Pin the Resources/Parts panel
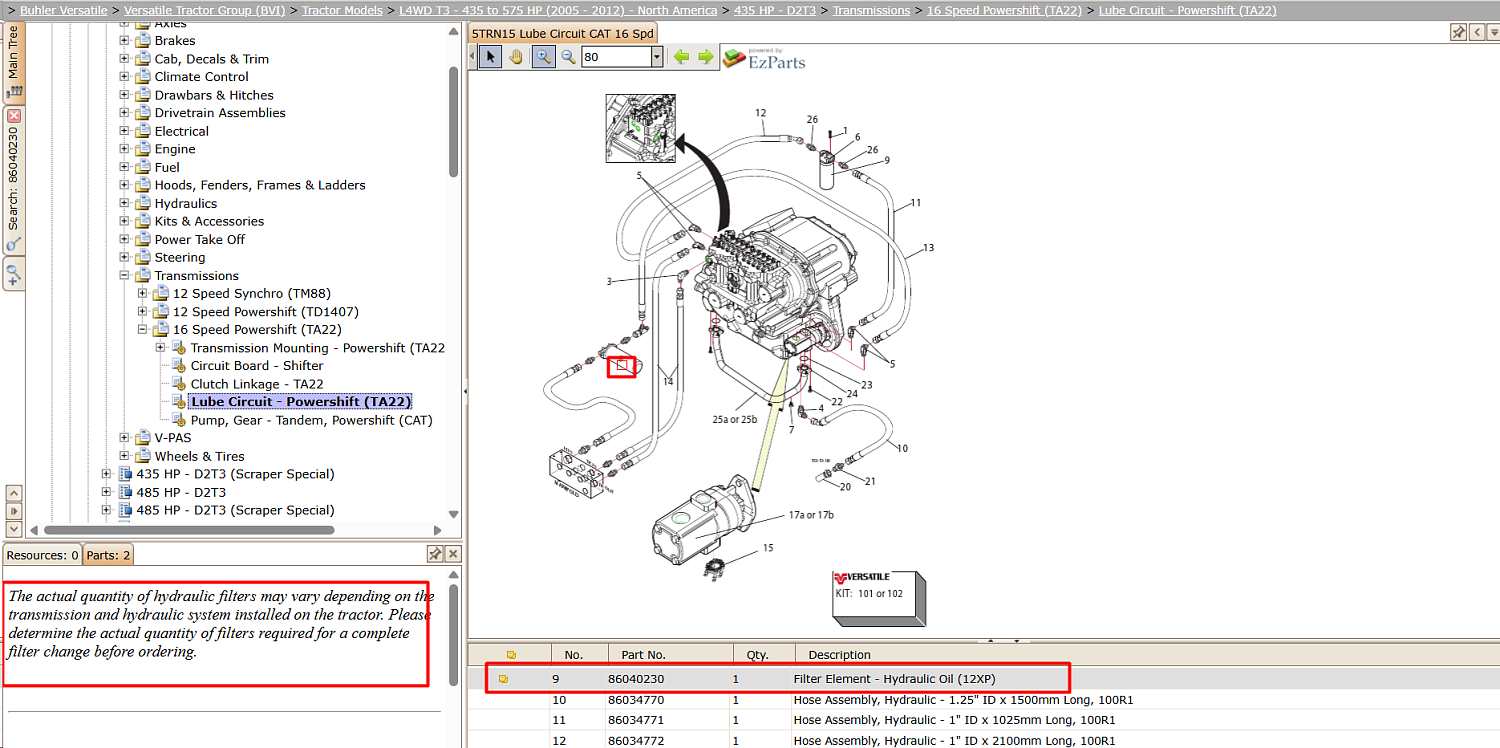The image size is (1500, 748). tap(435, 554)
